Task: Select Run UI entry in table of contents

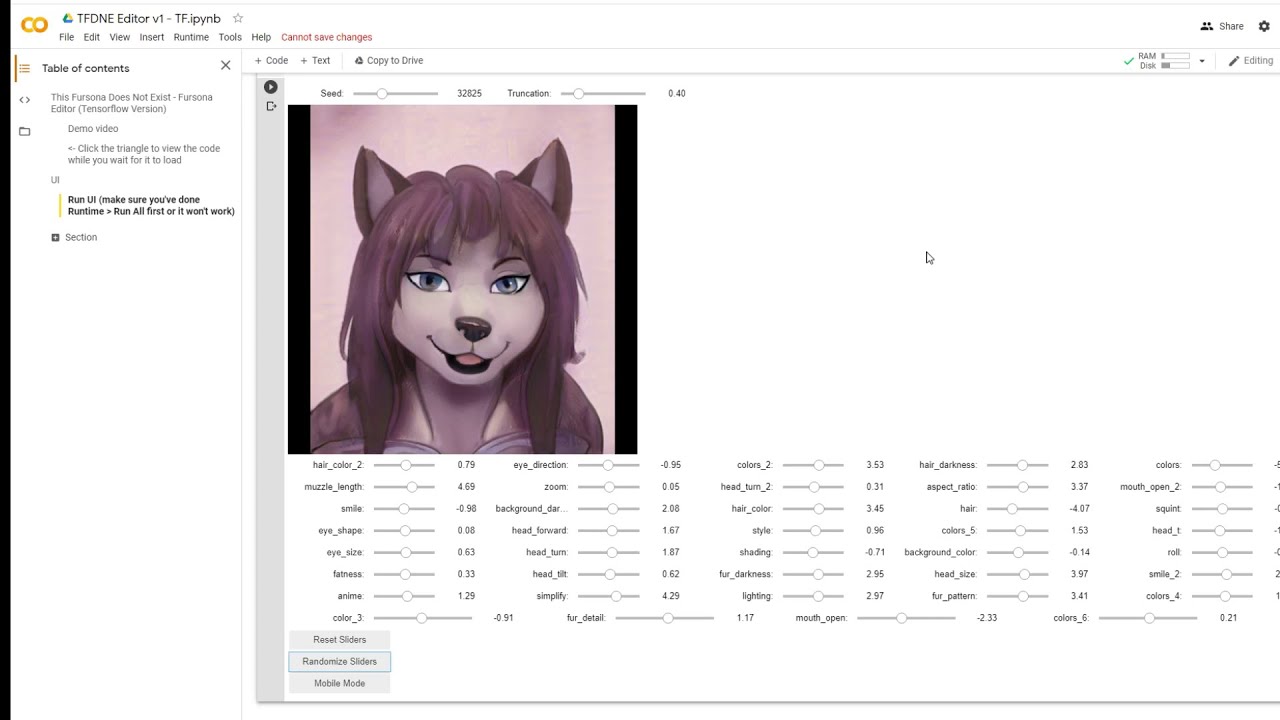Action: [x=151, y=205]
